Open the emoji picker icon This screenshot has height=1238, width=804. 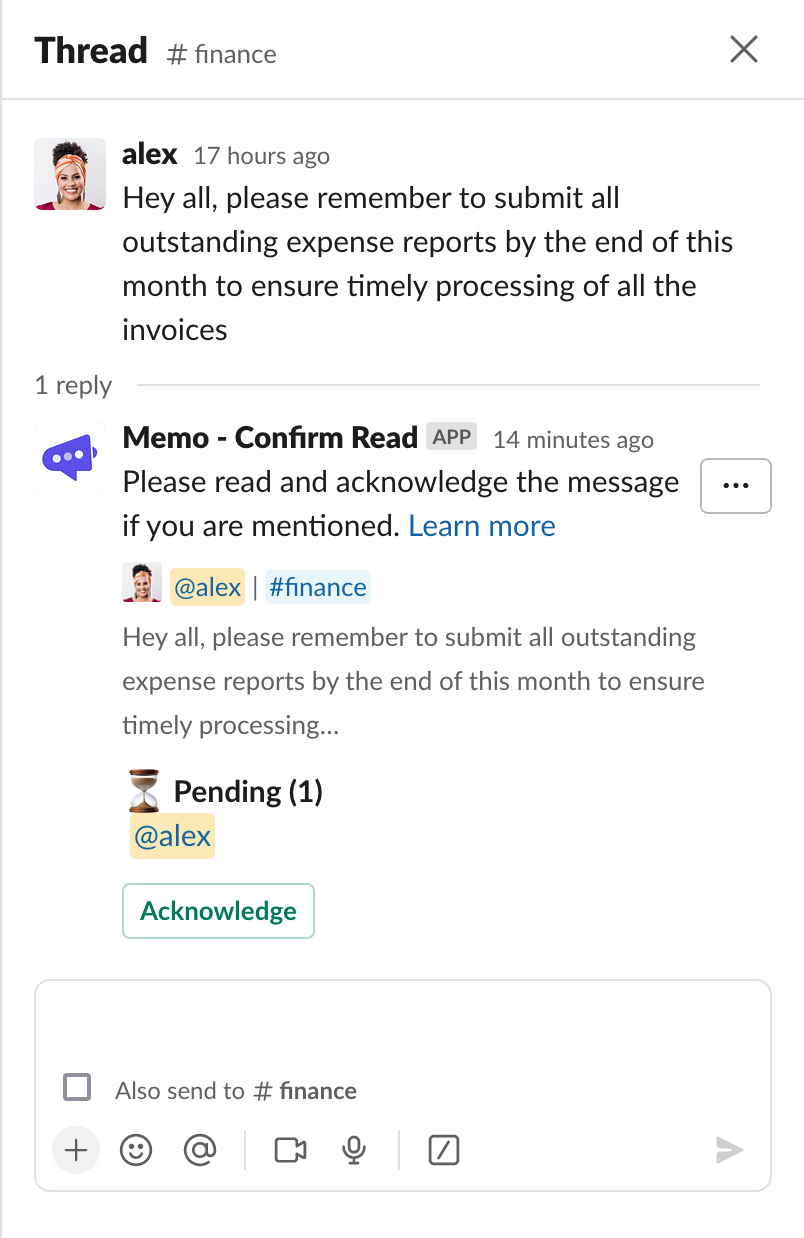pos(136,1151)
